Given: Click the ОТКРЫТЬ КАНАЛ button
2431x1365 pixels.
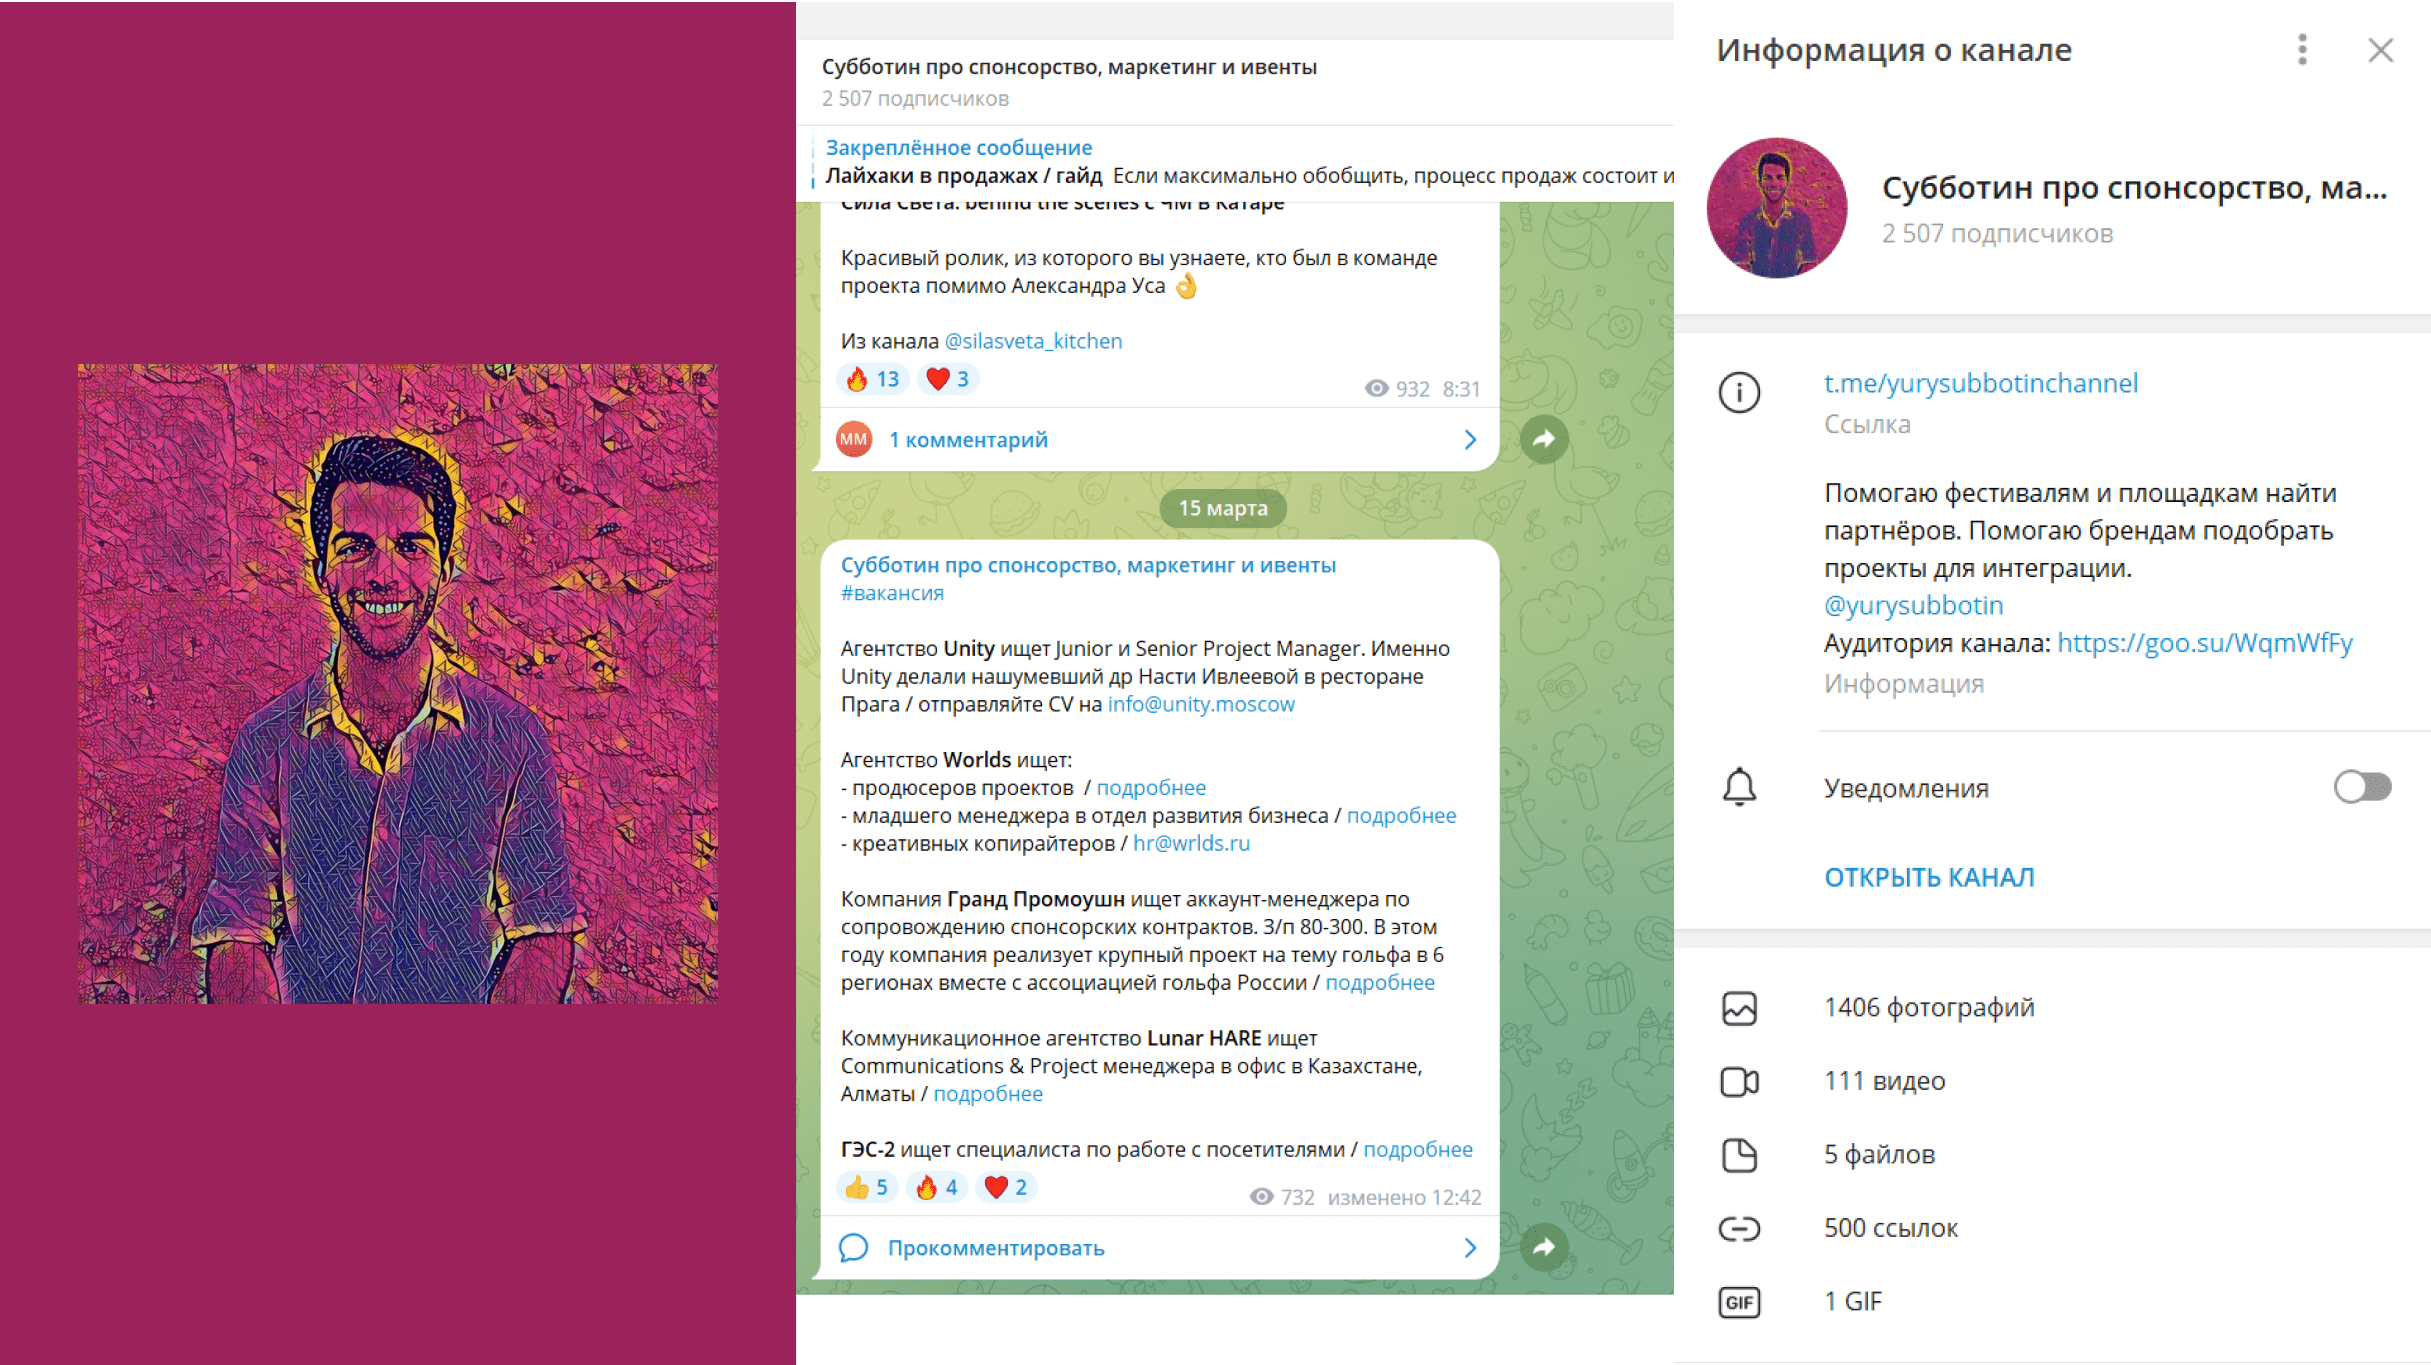Looking at the screenshot, I should (x=1929, y=877).
